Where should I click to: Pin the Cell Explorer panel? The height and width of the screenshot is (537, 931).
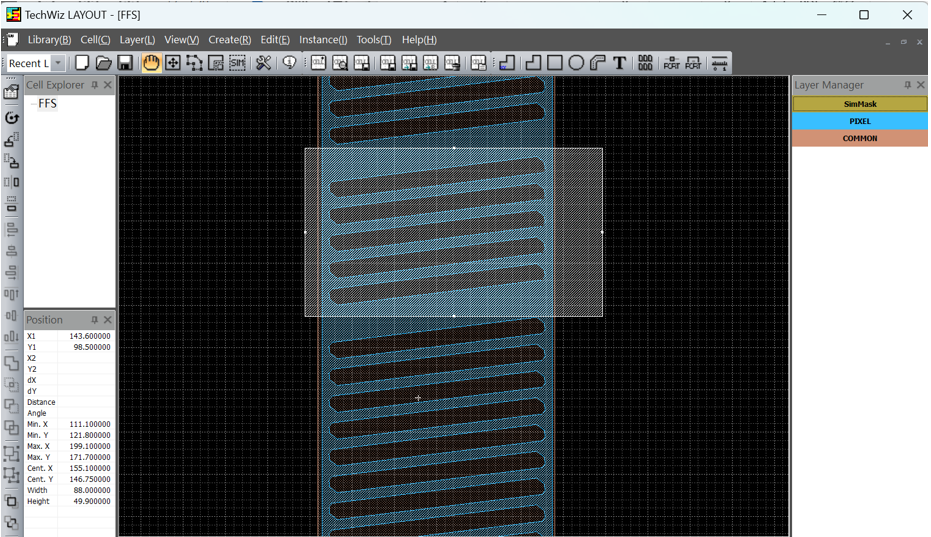pyautogui.click(x=95, y=86)
